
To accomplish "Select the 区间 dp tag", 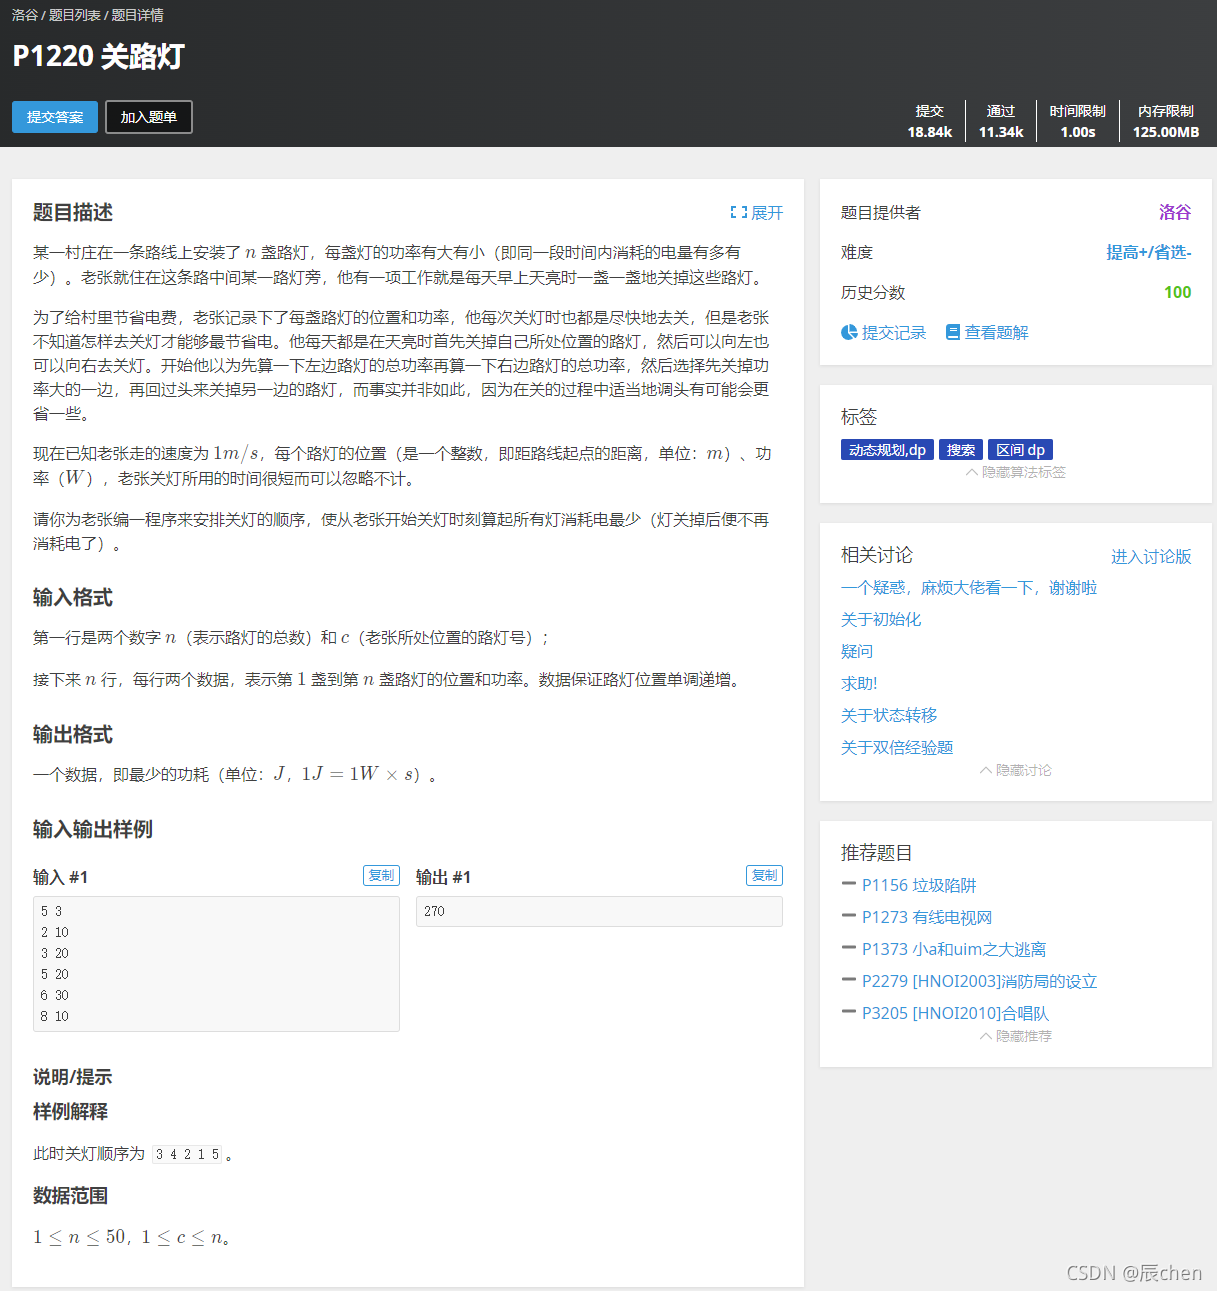I will (x=1021, y=450).
